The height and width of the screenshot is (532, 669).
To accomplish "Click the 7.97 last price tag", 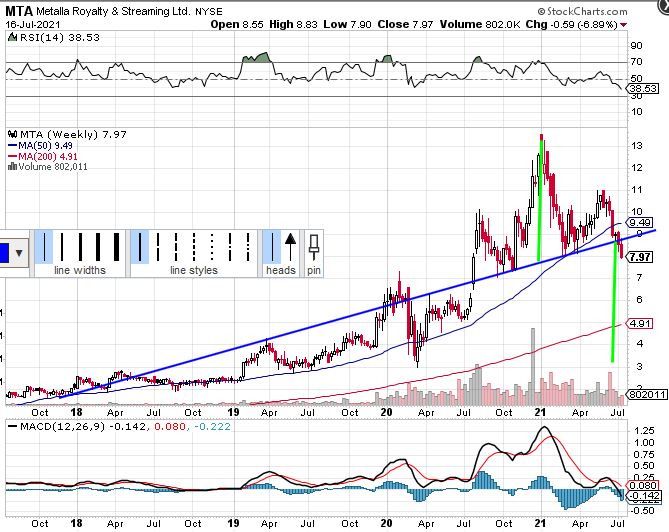I will tap(640, 257).
